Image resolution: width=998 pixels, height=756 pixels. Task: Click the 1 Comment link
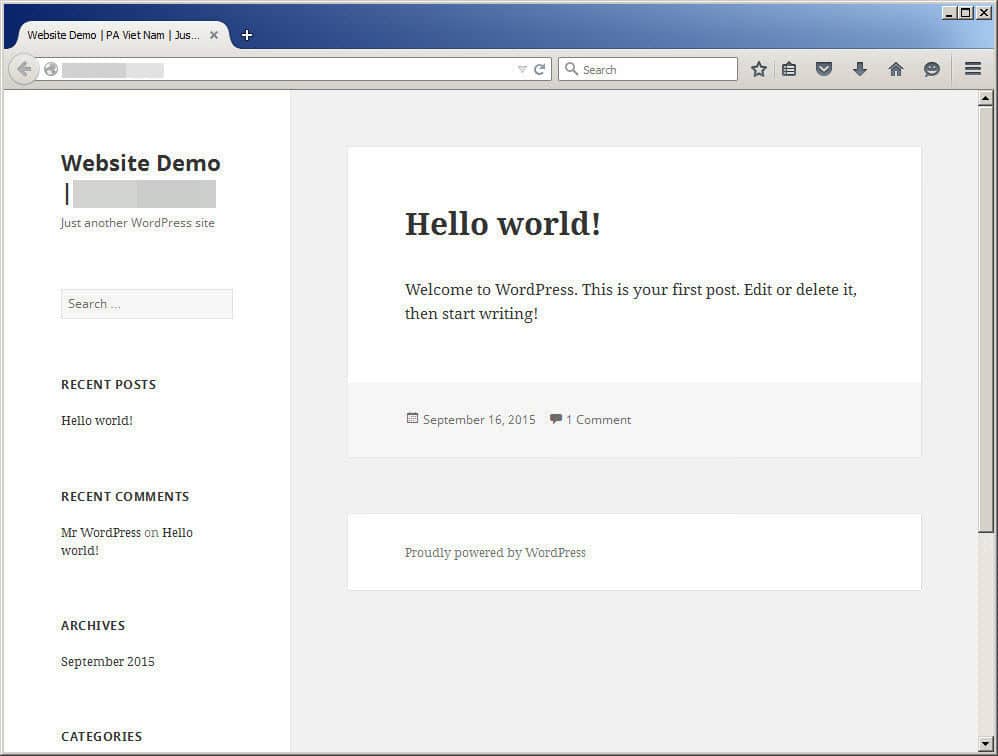[x=598, y=420]
